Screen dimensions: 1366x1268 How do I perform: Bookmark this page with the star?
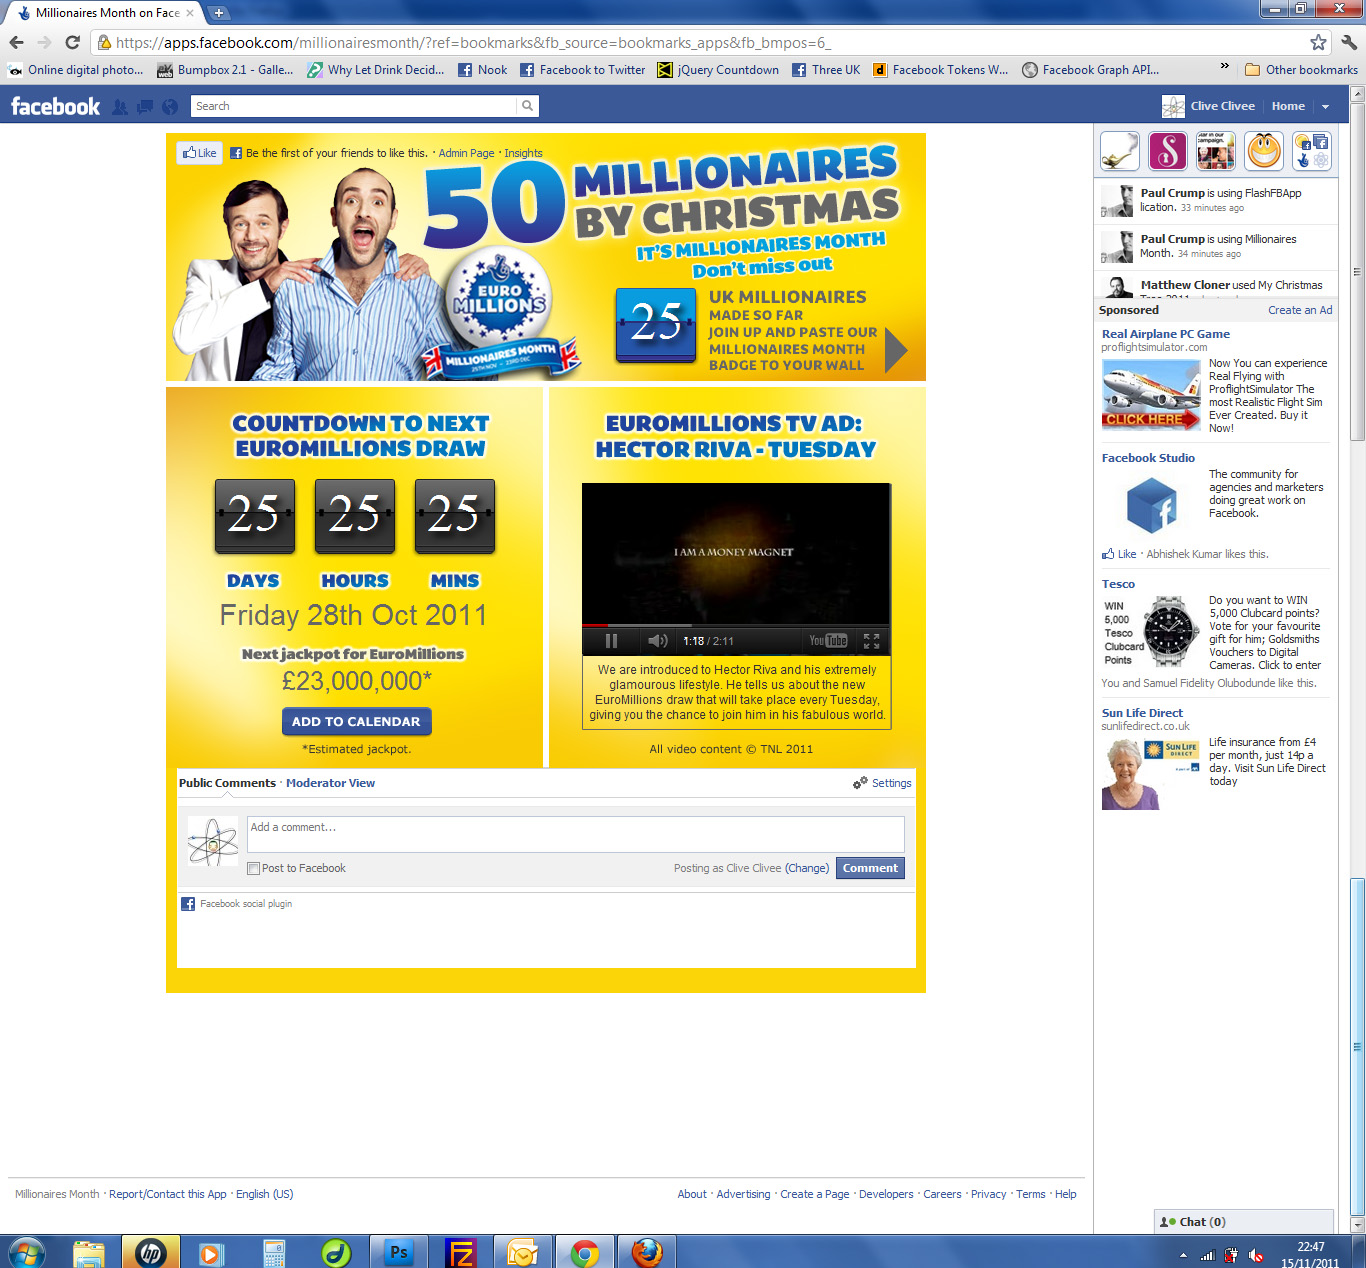click(1318, 42)
